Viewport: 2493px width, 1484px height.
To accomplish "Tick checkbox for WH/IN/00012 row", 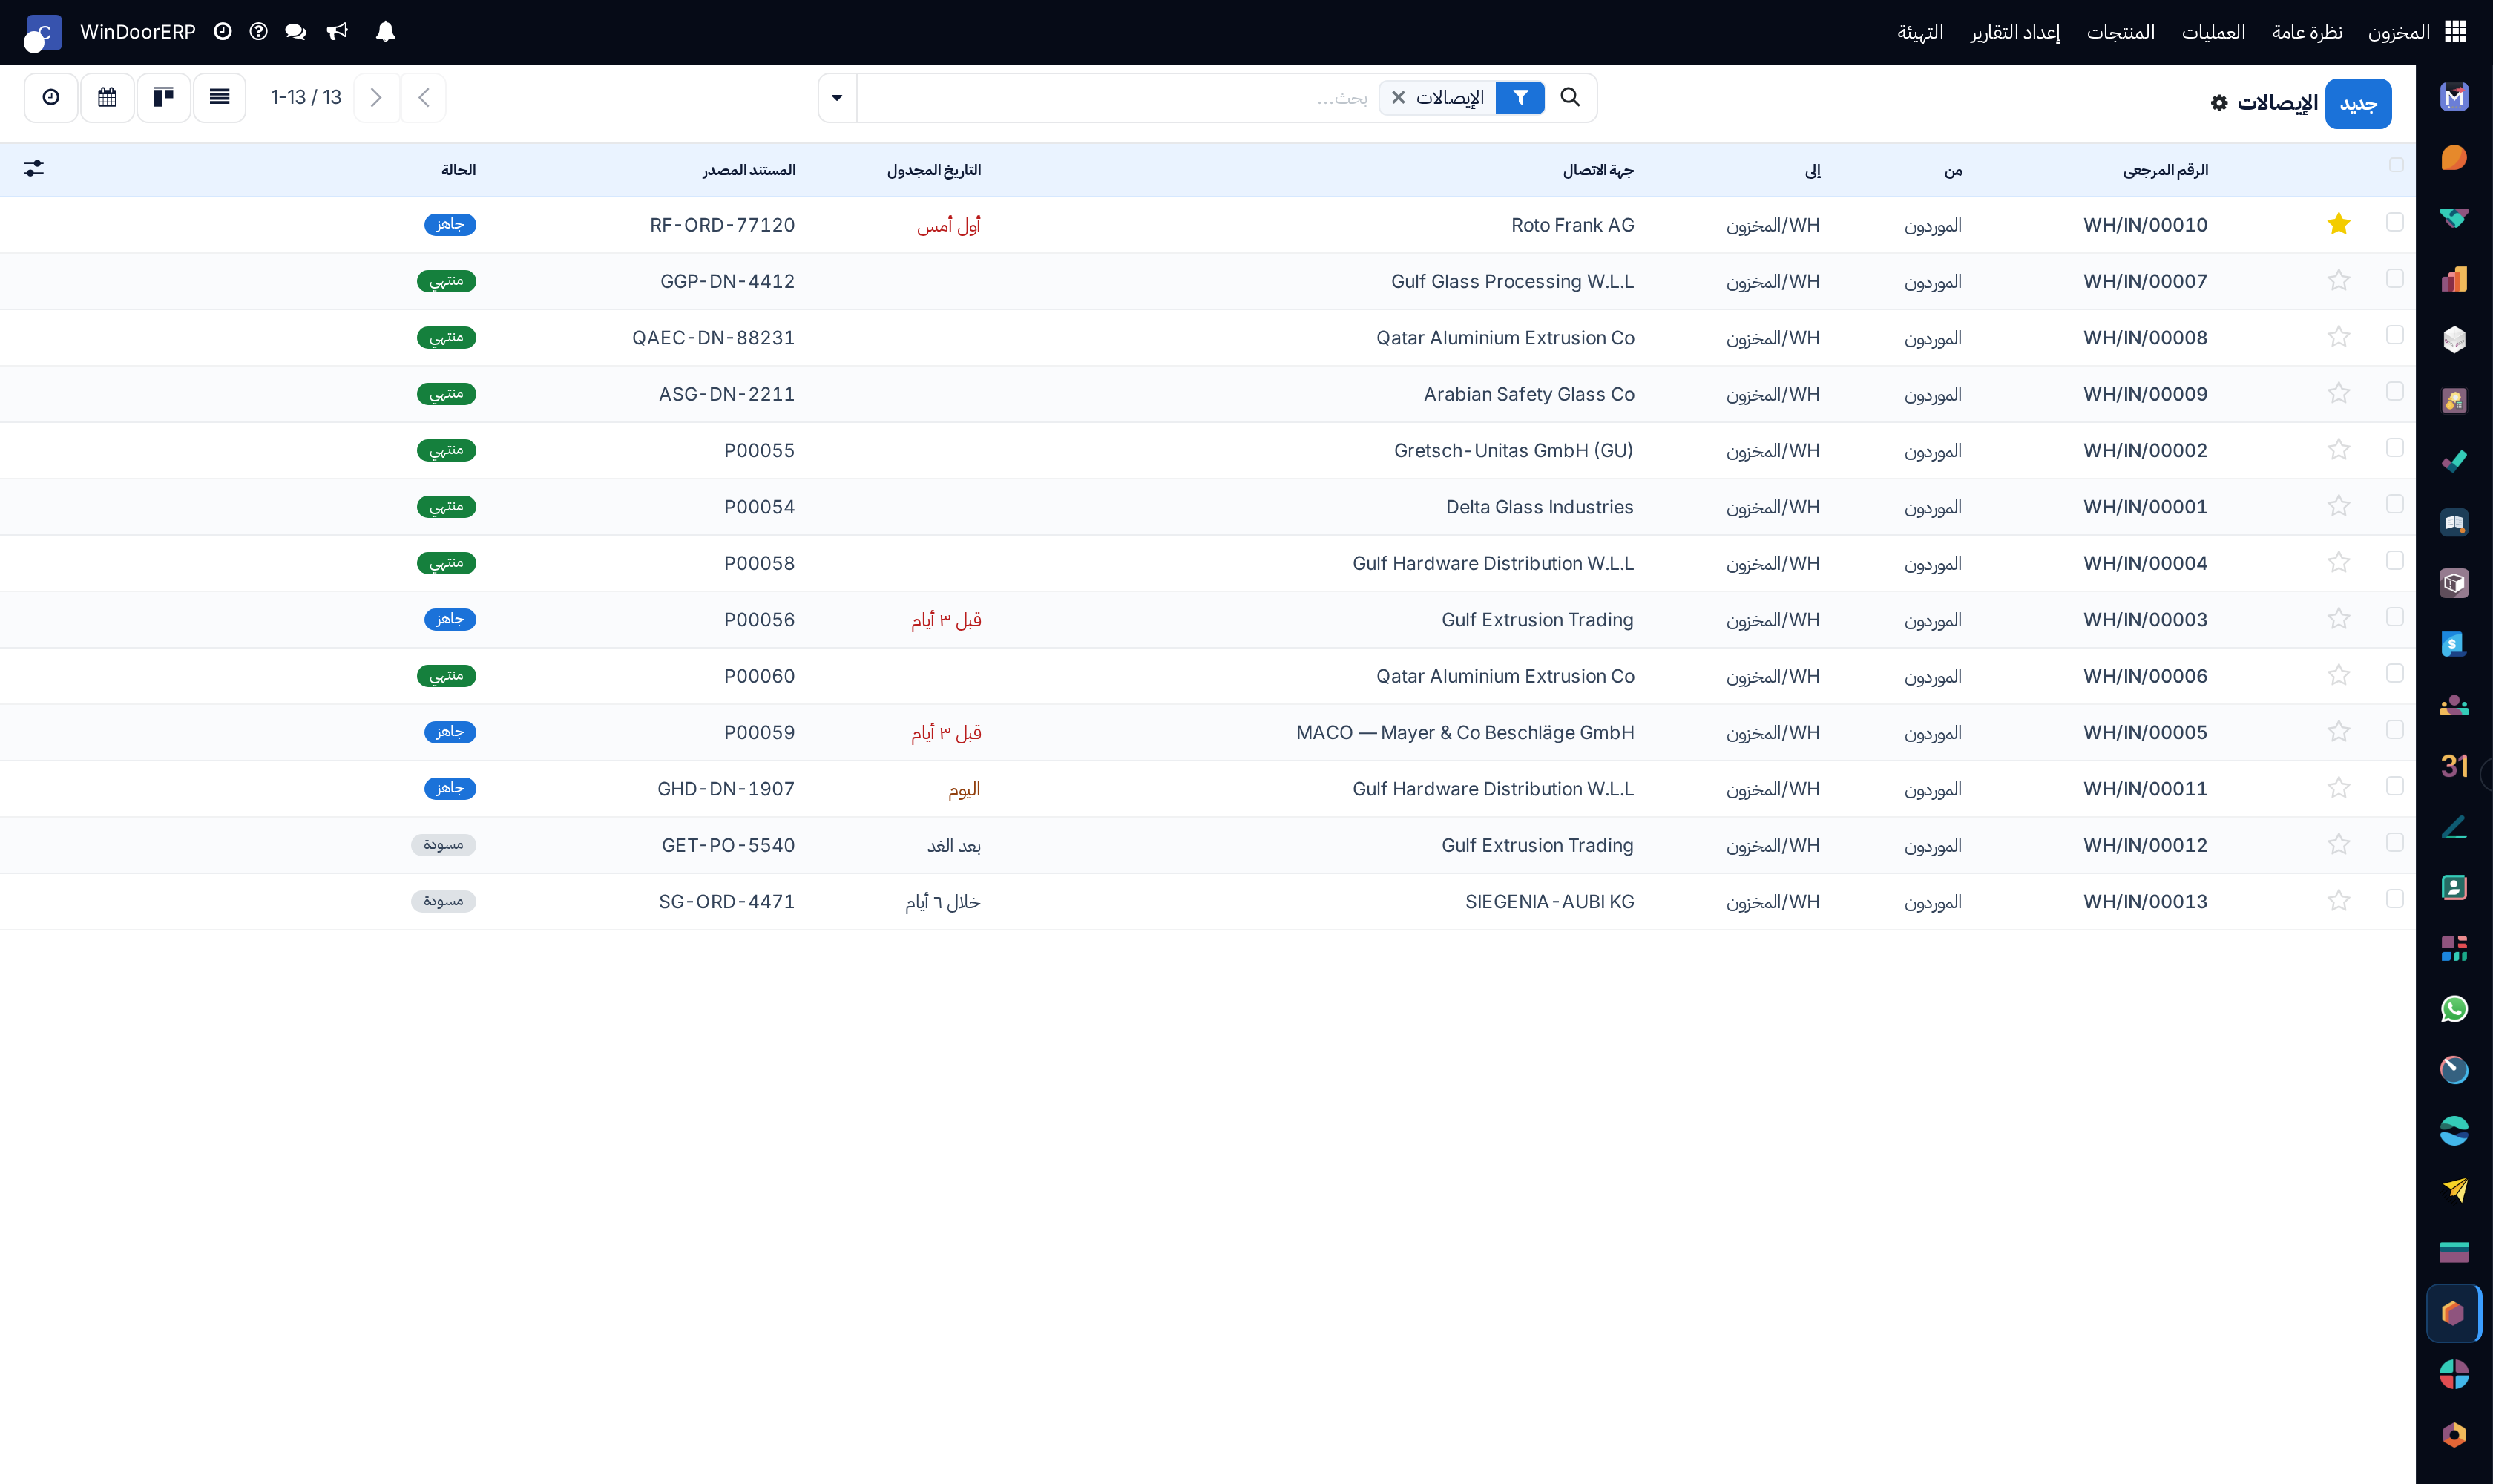I will pos(2394,843).
